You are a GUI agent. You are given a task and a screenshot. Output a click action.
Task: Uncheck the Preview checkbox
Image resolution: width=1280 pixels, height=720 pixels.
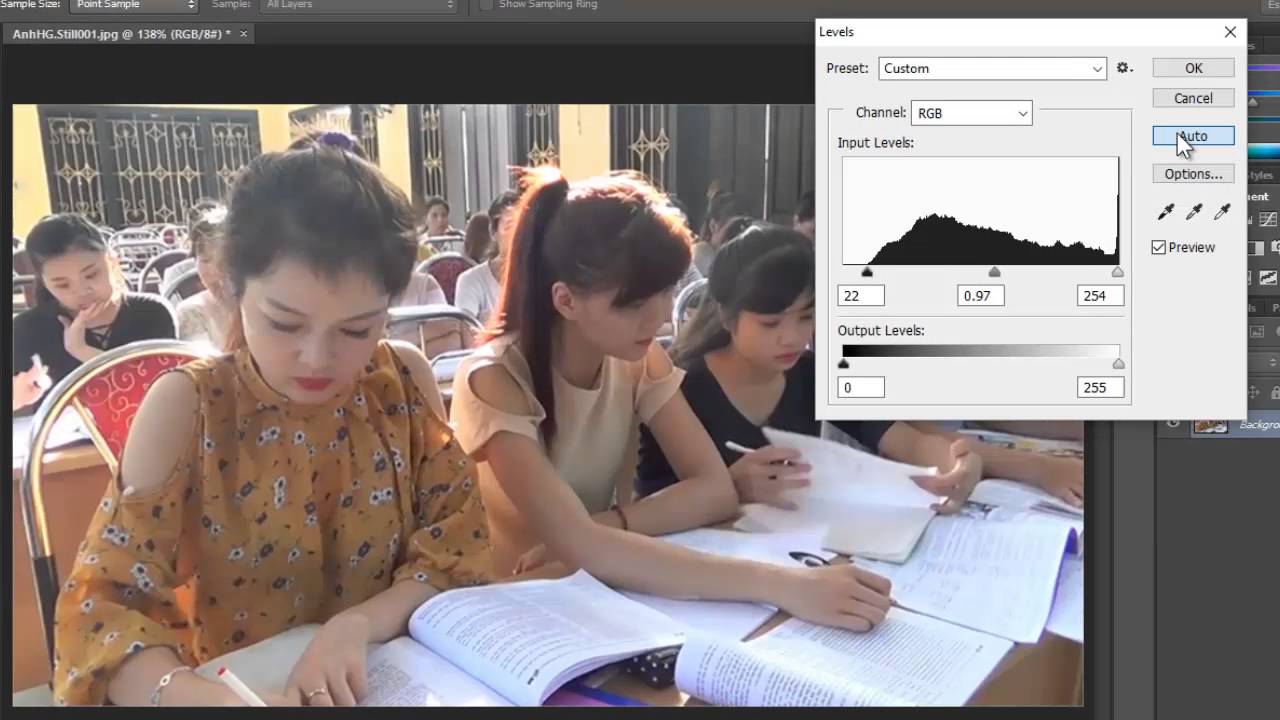click(1159, 247)
